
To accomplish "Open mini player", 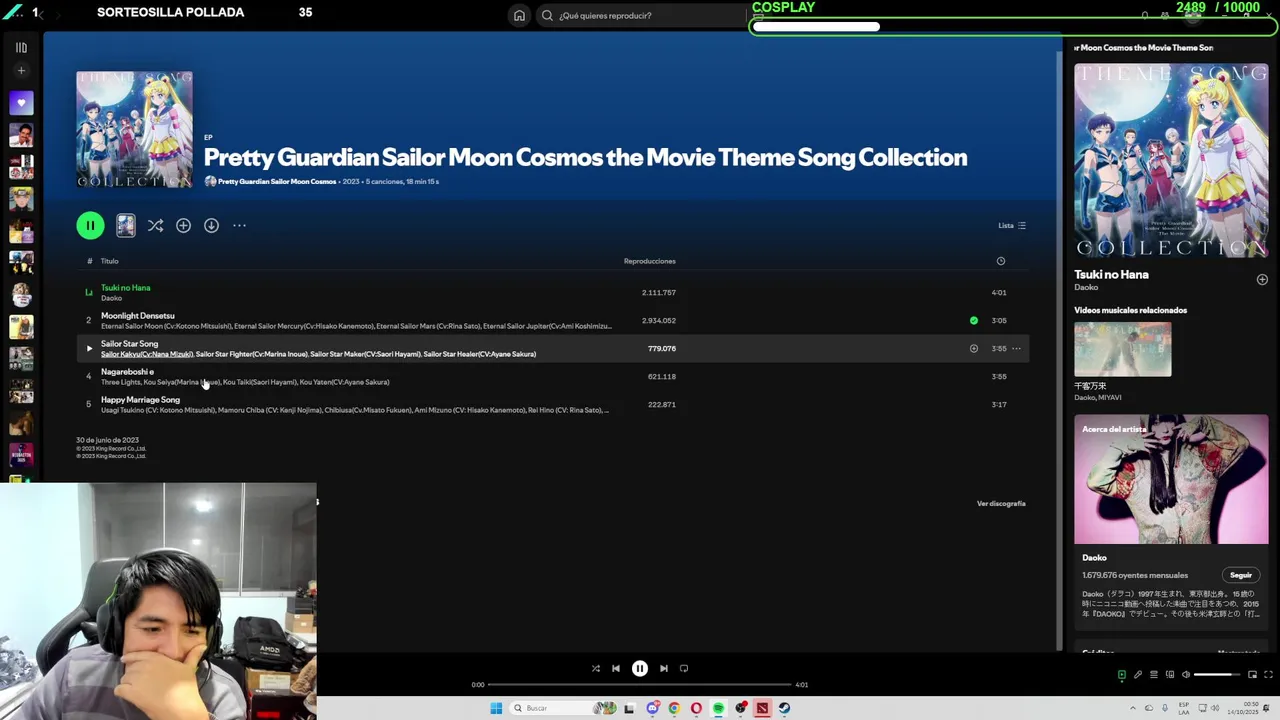I will point(1252,675).
